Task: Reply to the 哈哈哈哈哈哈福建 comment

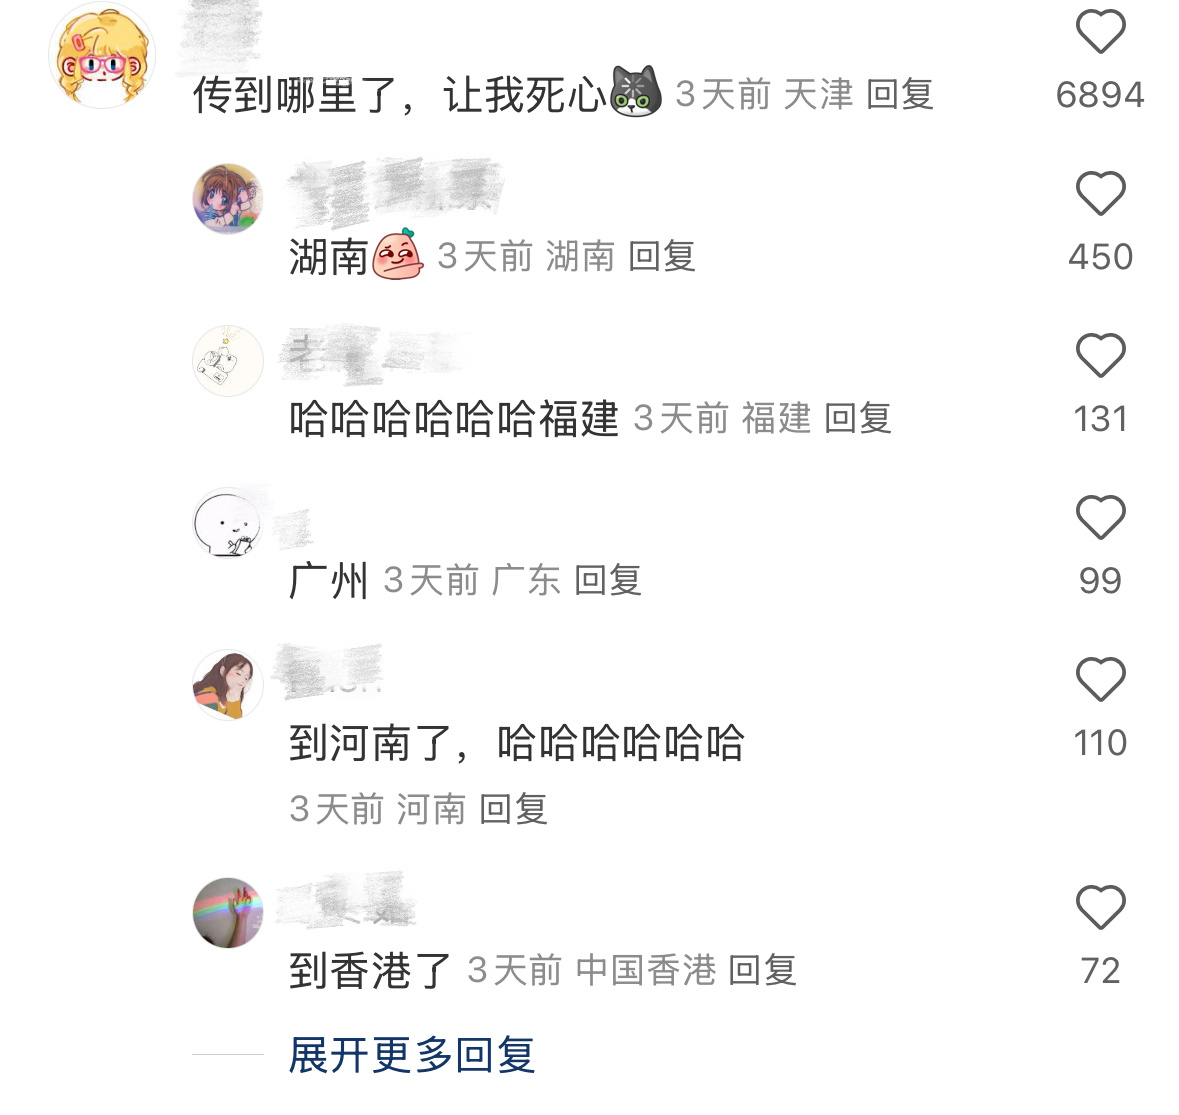Action: tap(858, 419)
